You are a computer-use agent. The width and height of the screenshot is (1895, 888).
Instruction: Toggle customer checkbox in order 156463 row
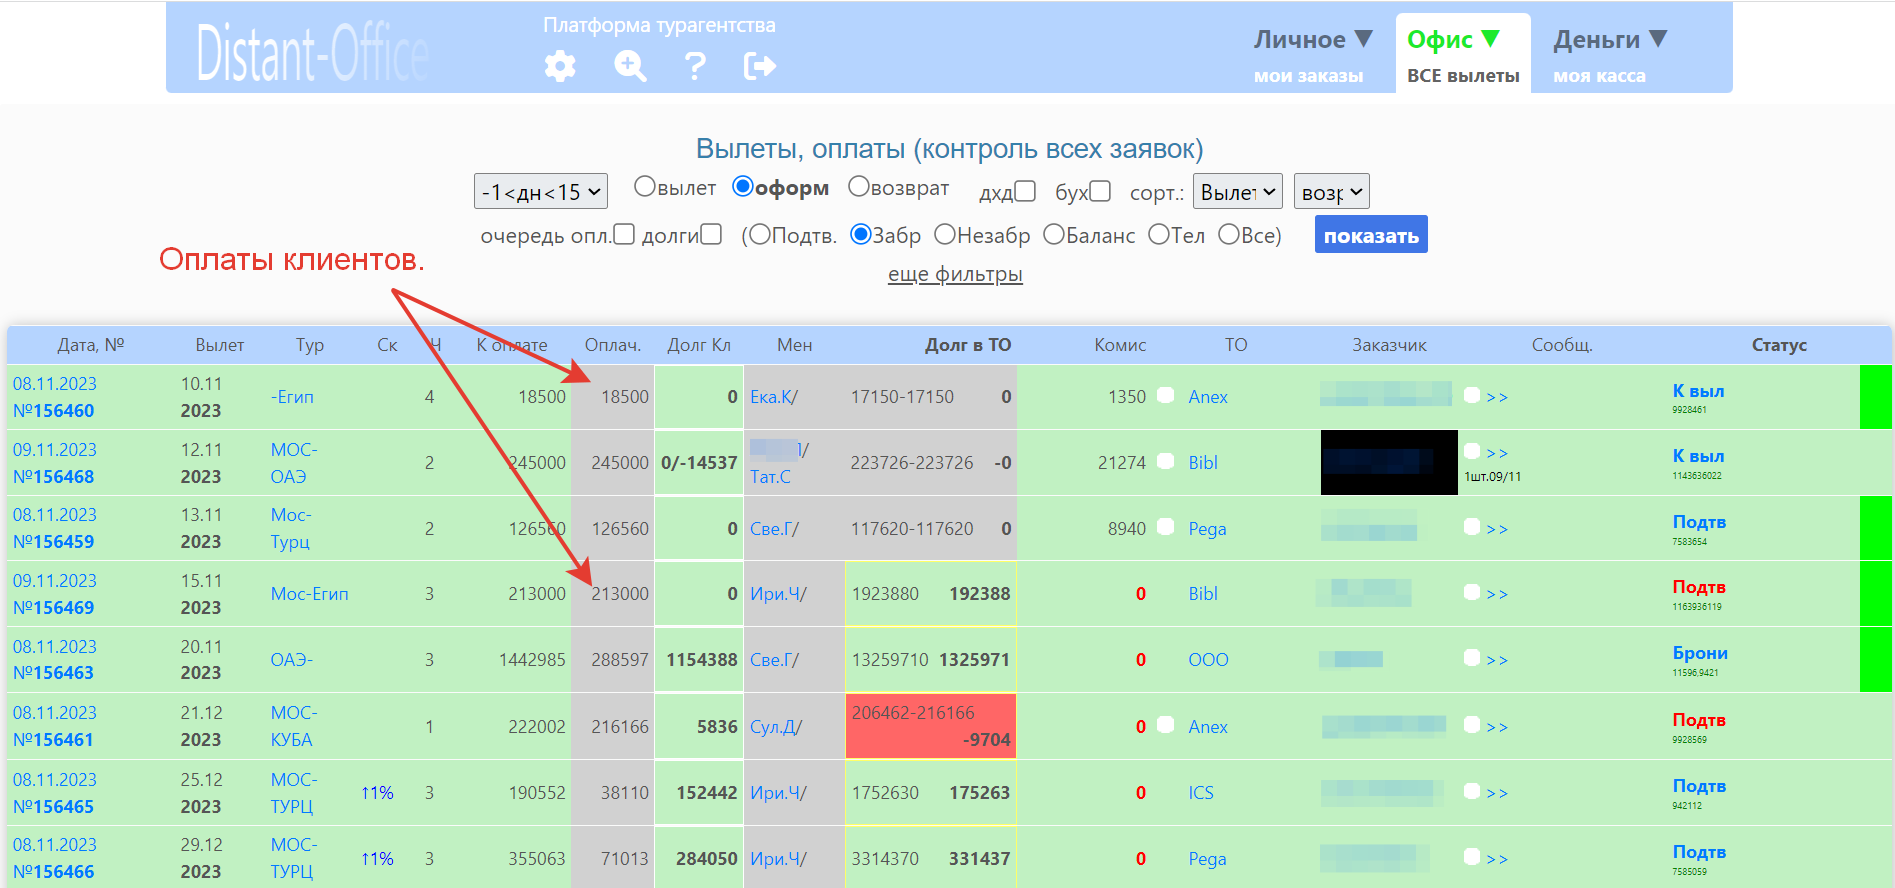[x=1472, y=658]
